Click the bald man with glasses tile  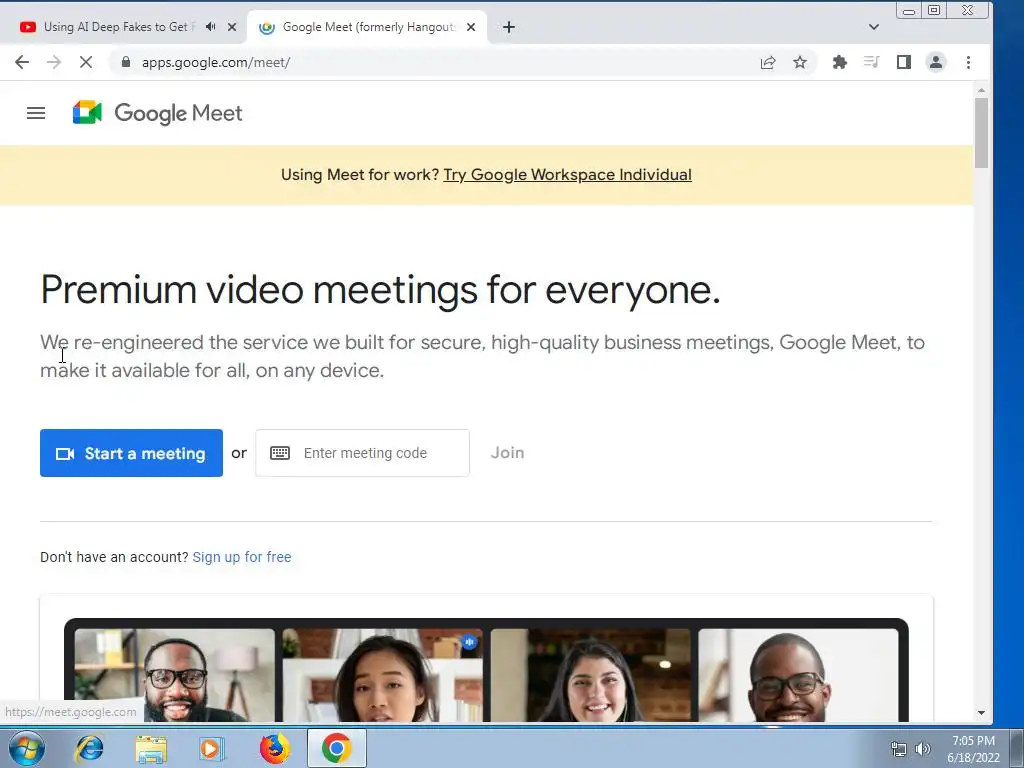click(798, 675)
